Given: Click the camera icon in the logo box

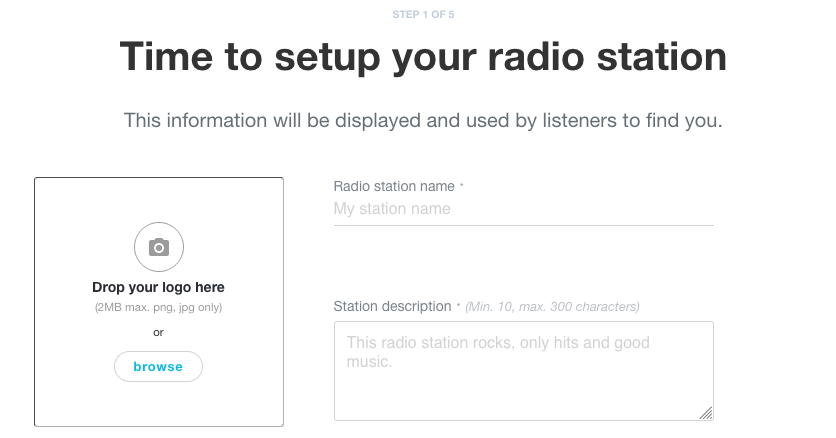Looking at the screenshot, I should (159, 247).
